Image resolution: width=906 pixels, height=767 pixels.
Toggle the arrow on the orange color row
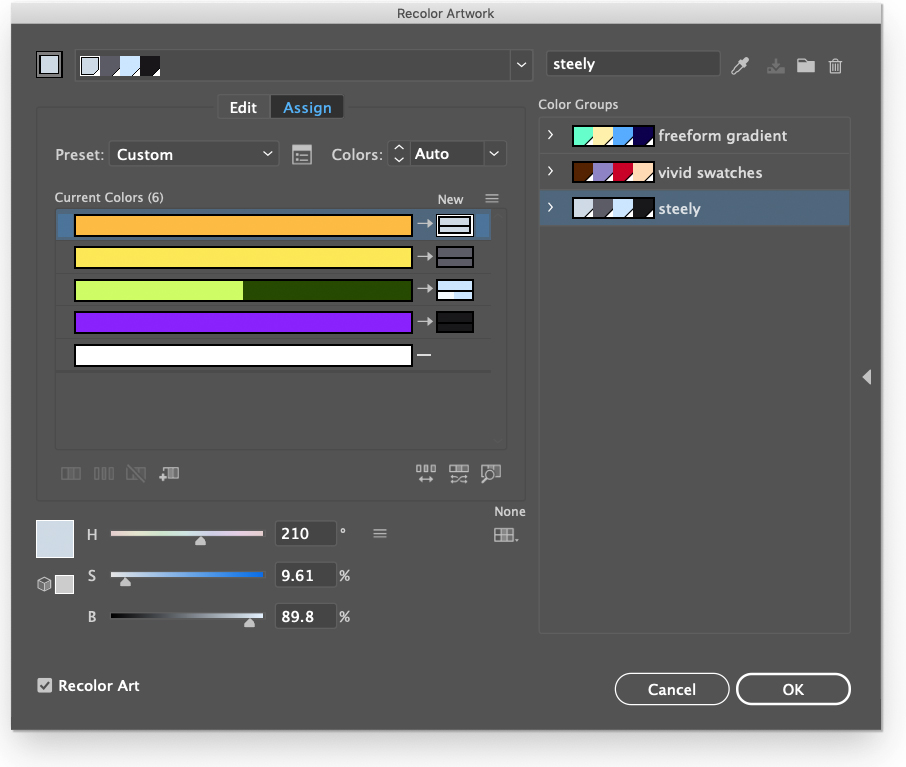pyautogui.click(x=424, y=225)
